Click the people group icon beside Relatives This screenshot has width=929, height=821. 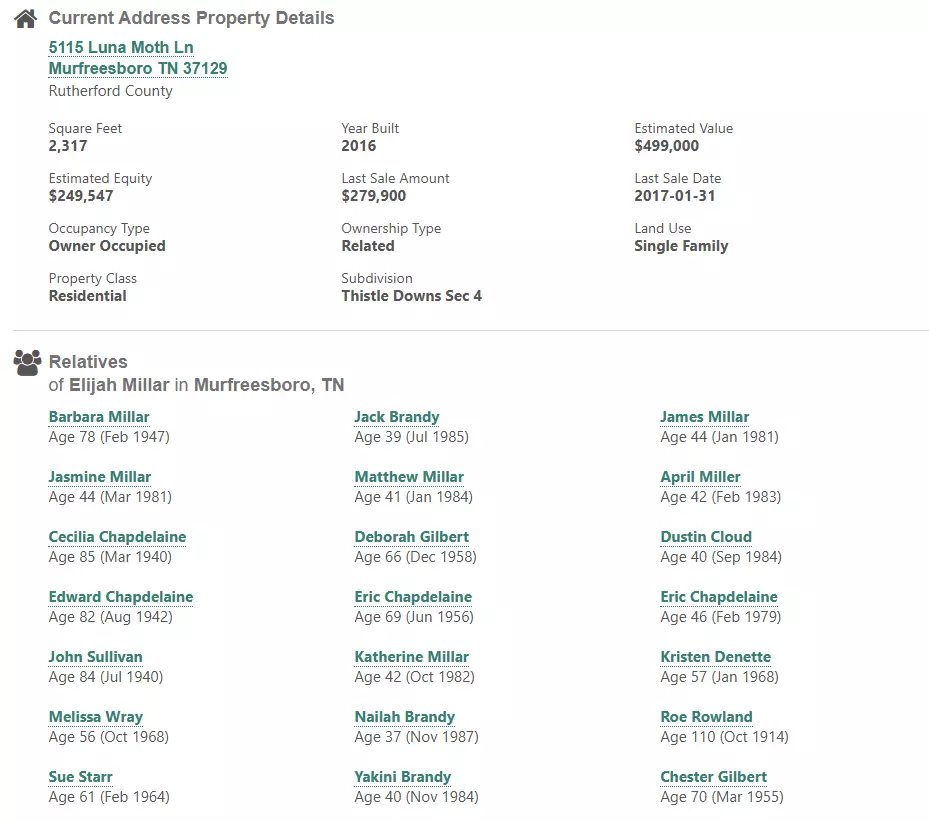[27, 363]
